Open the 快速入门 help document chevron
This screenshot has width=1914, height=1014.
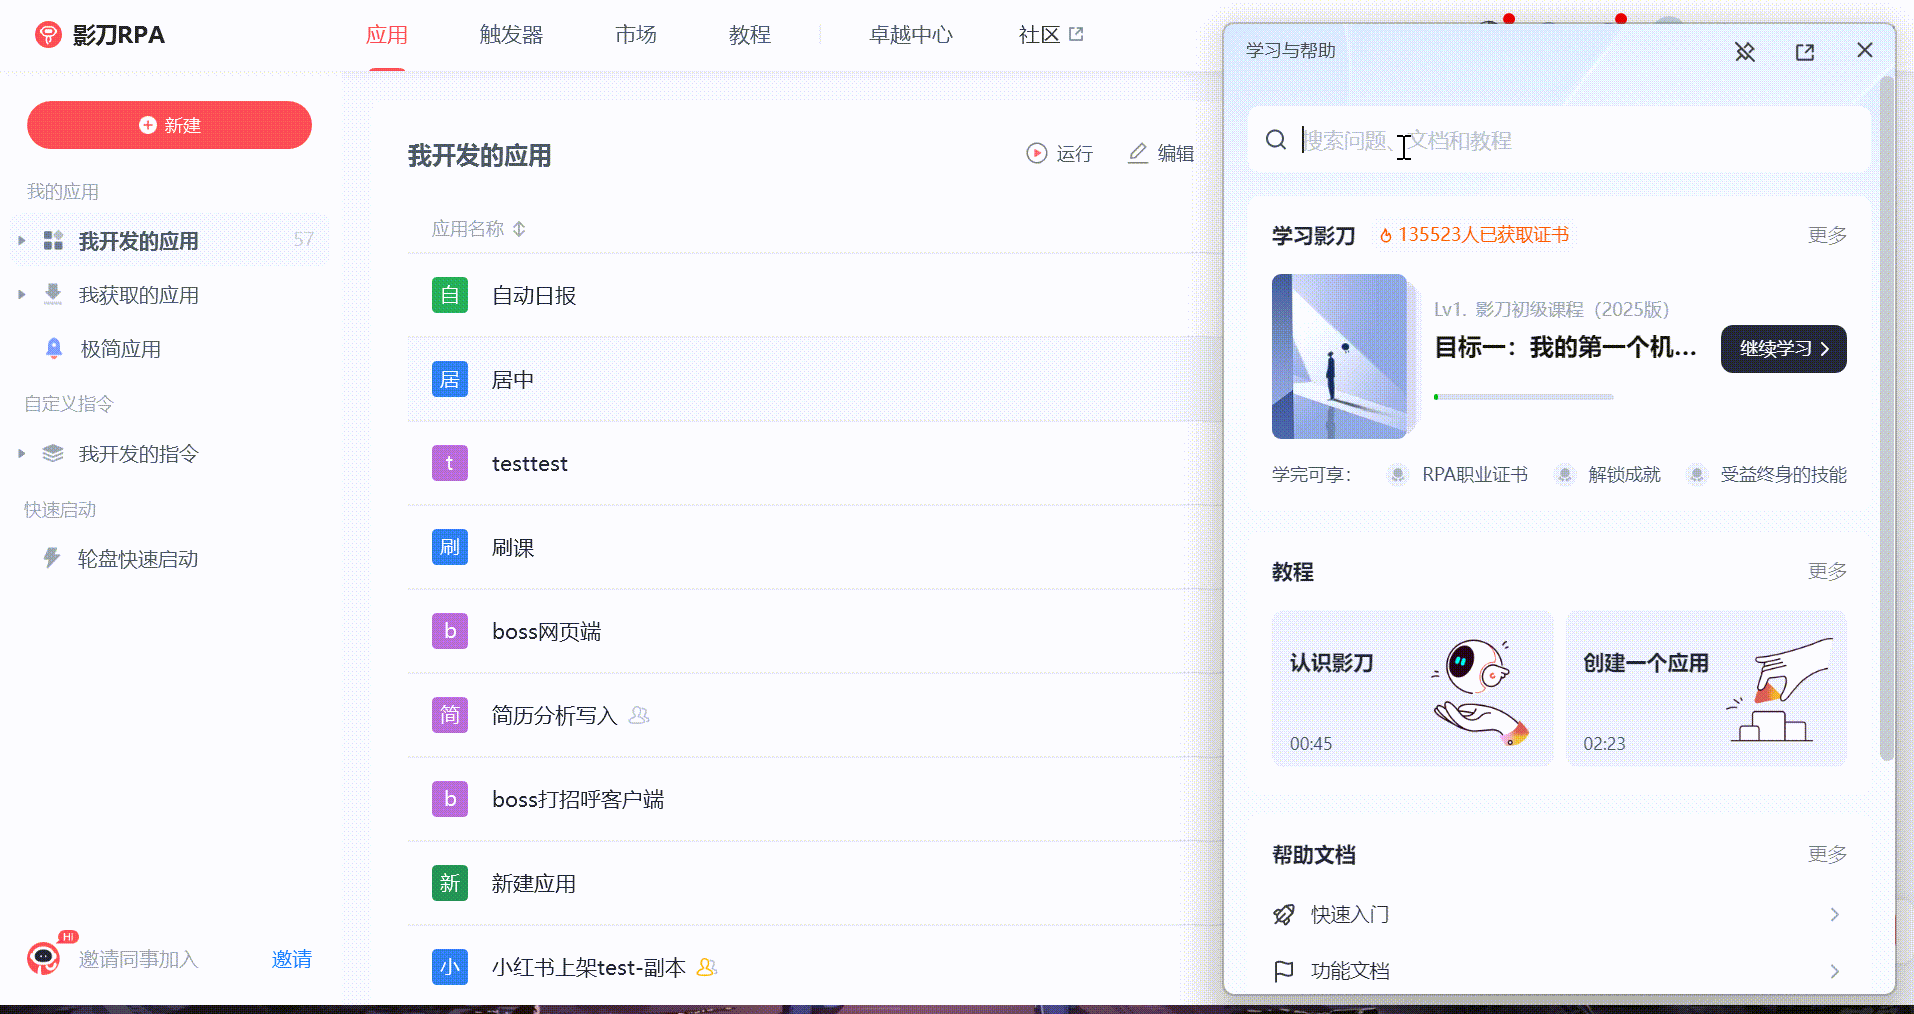[x=1834, y=914]
